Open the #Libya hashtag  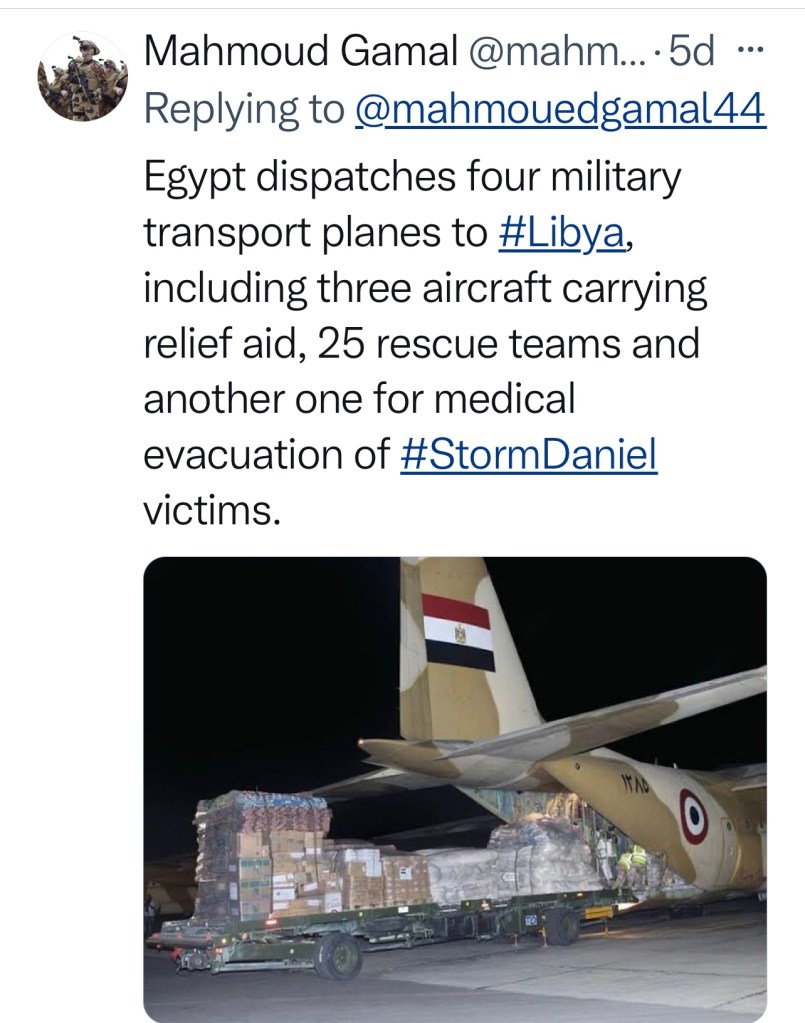564,234
